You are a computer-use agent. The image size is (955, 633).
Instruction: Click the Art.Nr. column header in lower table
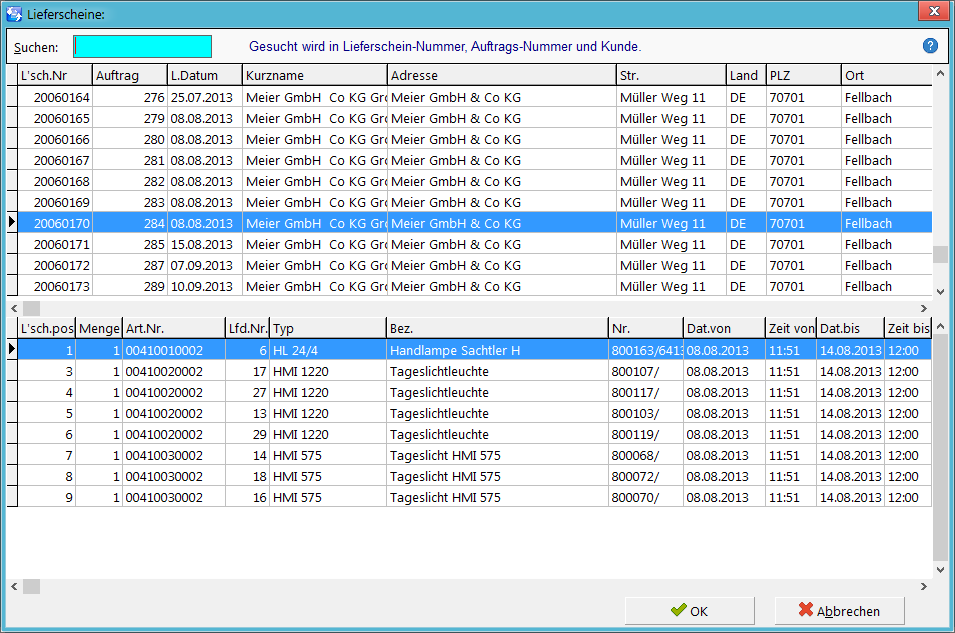coord(174,328)
